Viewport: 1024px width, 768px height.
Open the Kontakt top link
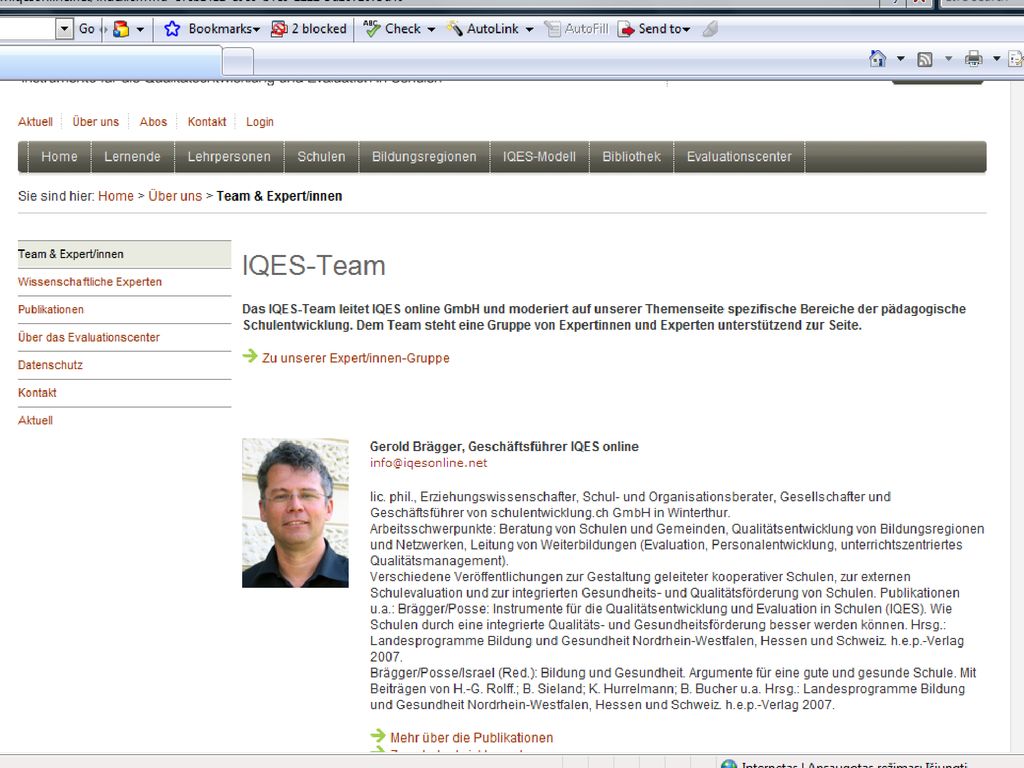pos(206,121)
